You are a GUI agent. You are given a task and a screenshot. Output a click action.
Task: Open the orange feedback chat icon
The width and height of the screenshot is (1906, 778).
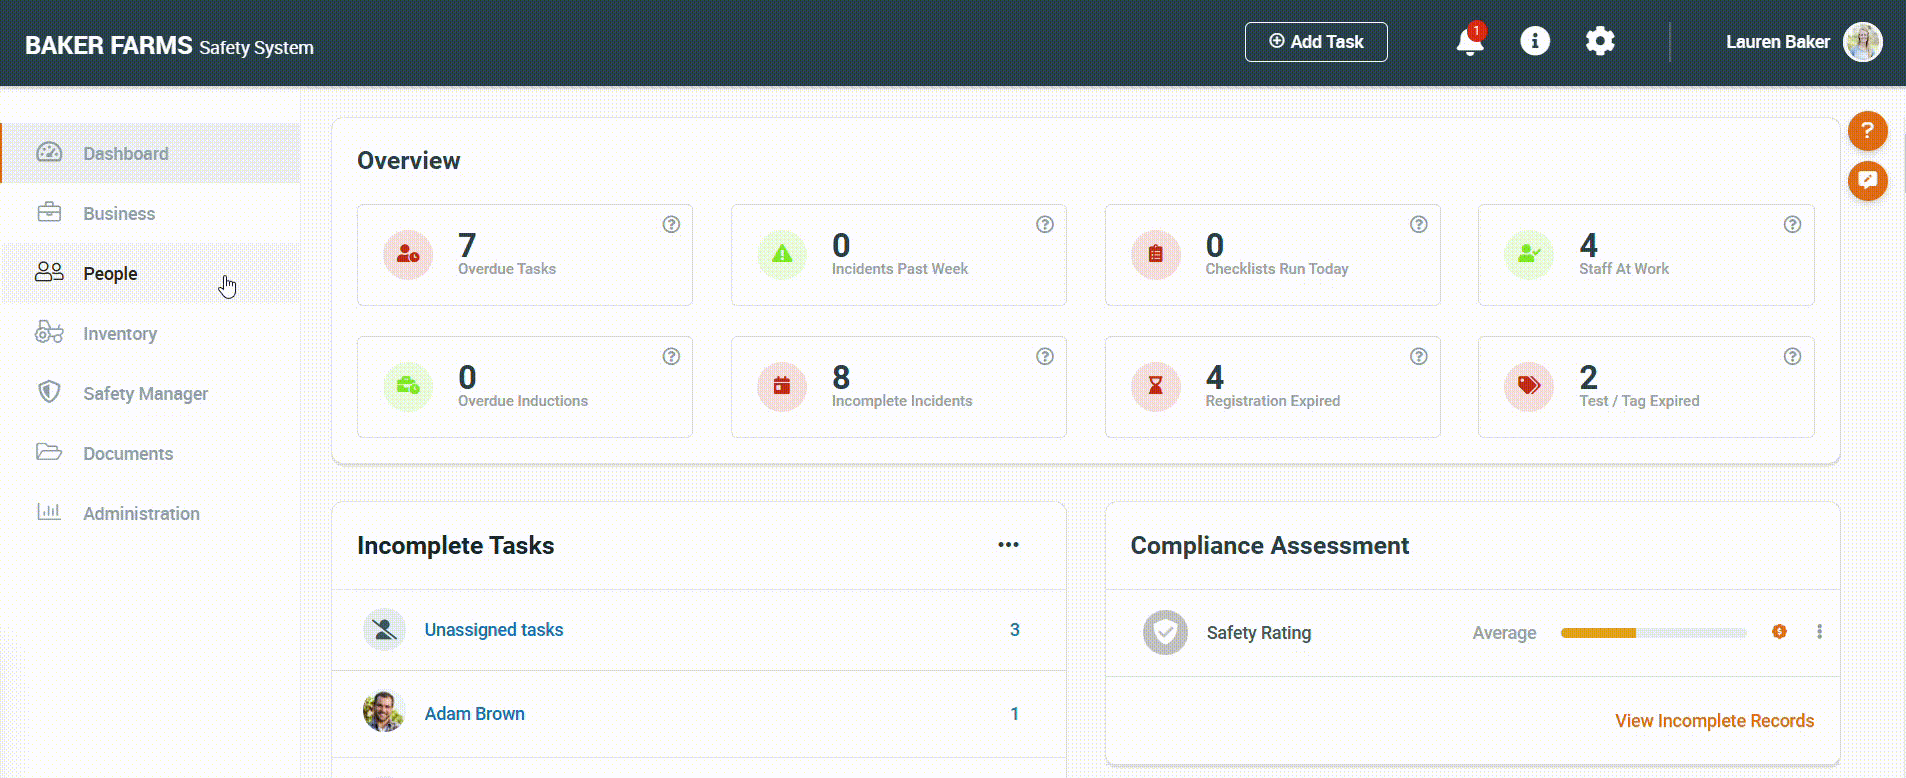[x=1866, y=181]
